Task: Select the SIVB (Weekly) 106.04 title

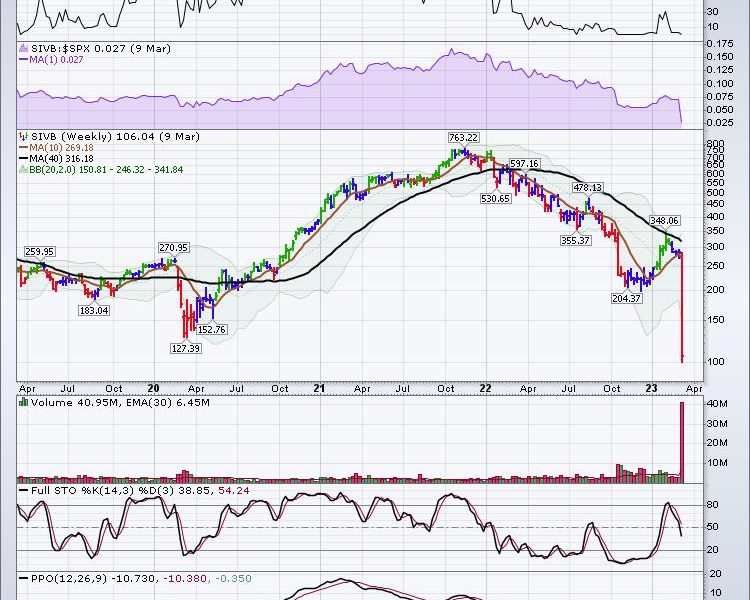Action: (x=115, y=136)
